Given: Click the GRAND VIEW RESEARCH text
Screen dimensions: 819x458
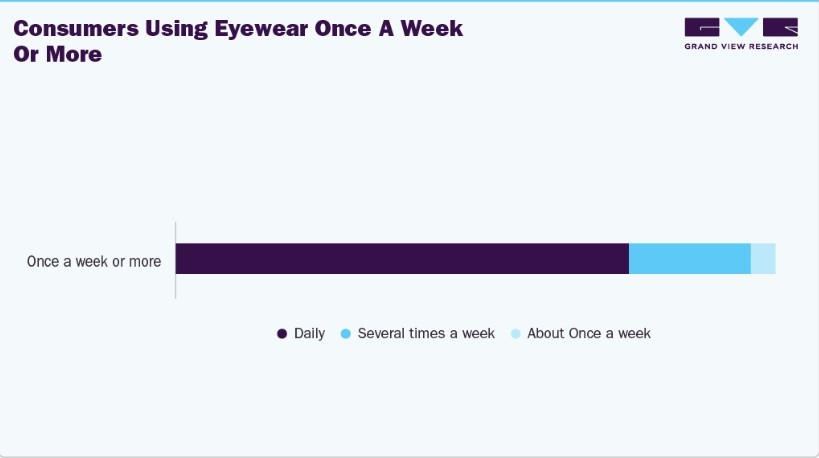Looking at the screenshot, I should click(741, 46).
